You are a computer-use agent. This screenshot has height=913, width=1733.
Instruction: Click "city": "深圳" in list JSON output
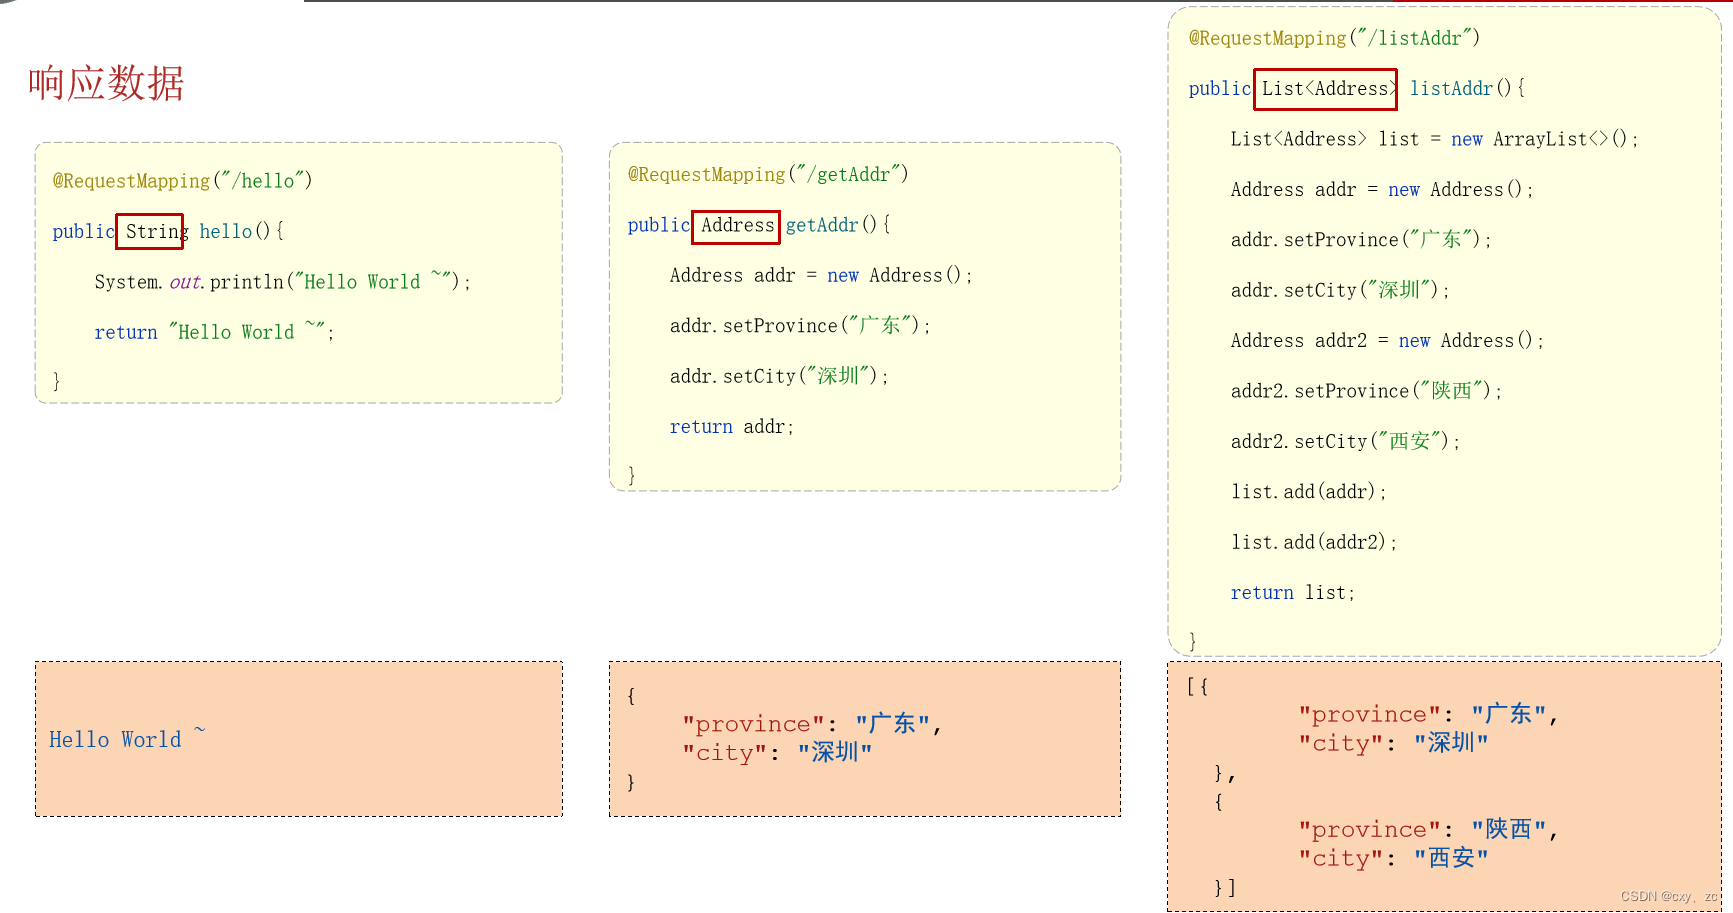click(x=1393, y=743)
